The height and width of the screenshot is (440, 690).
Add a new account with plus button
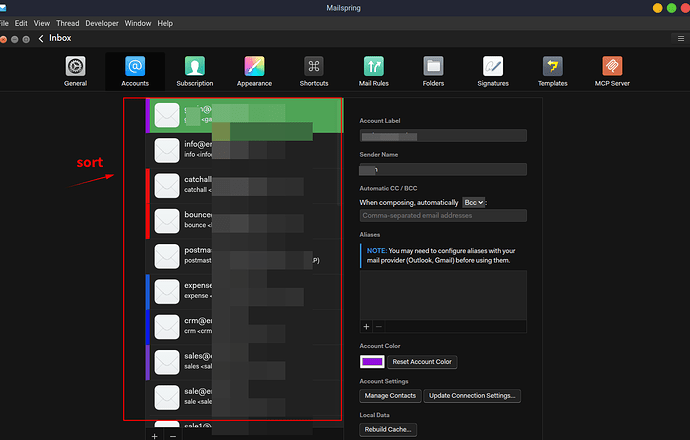[154, 436]
